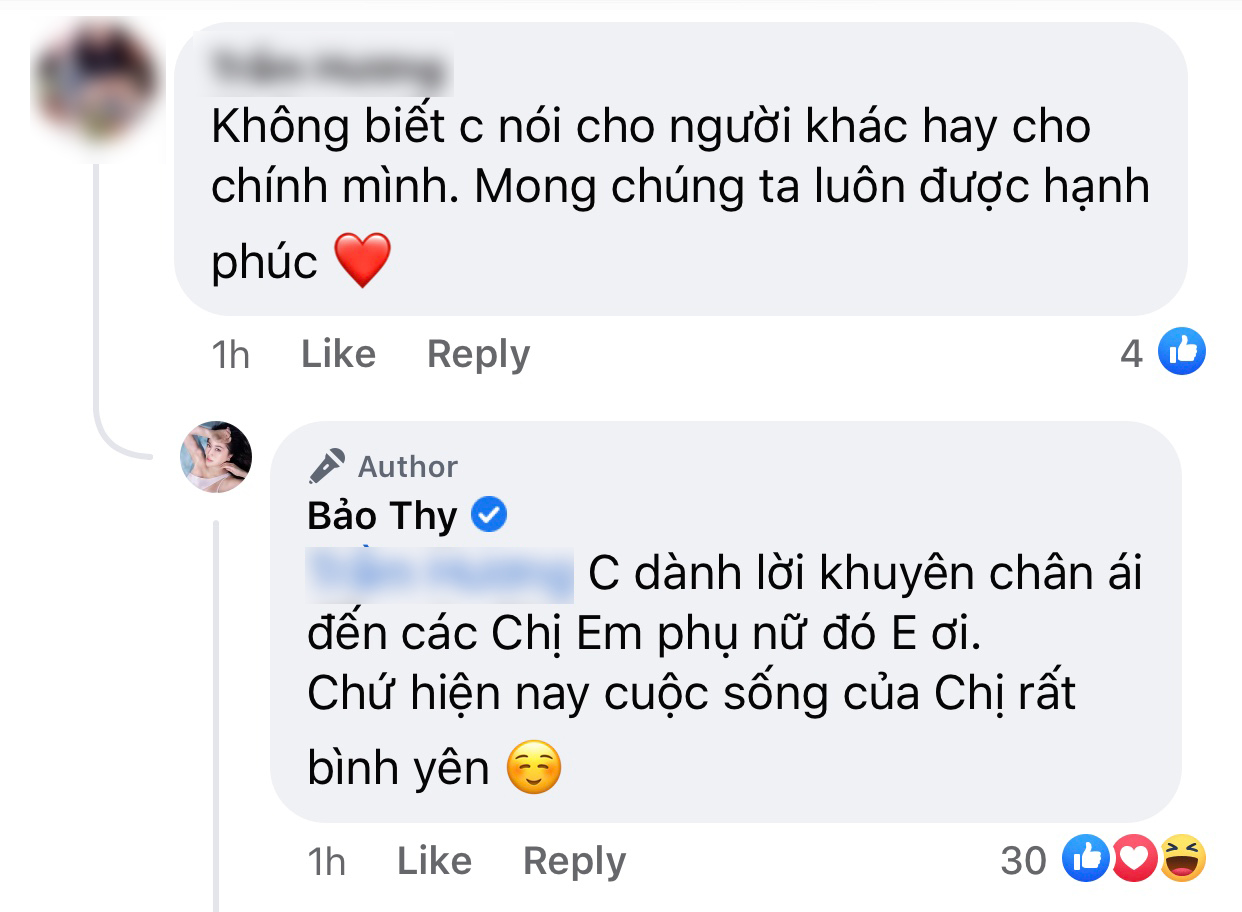Viewport: 1242px width, 912px height.
Task: Open the reaction count "4" on the first comment
Action: [x=1131, y=353]
